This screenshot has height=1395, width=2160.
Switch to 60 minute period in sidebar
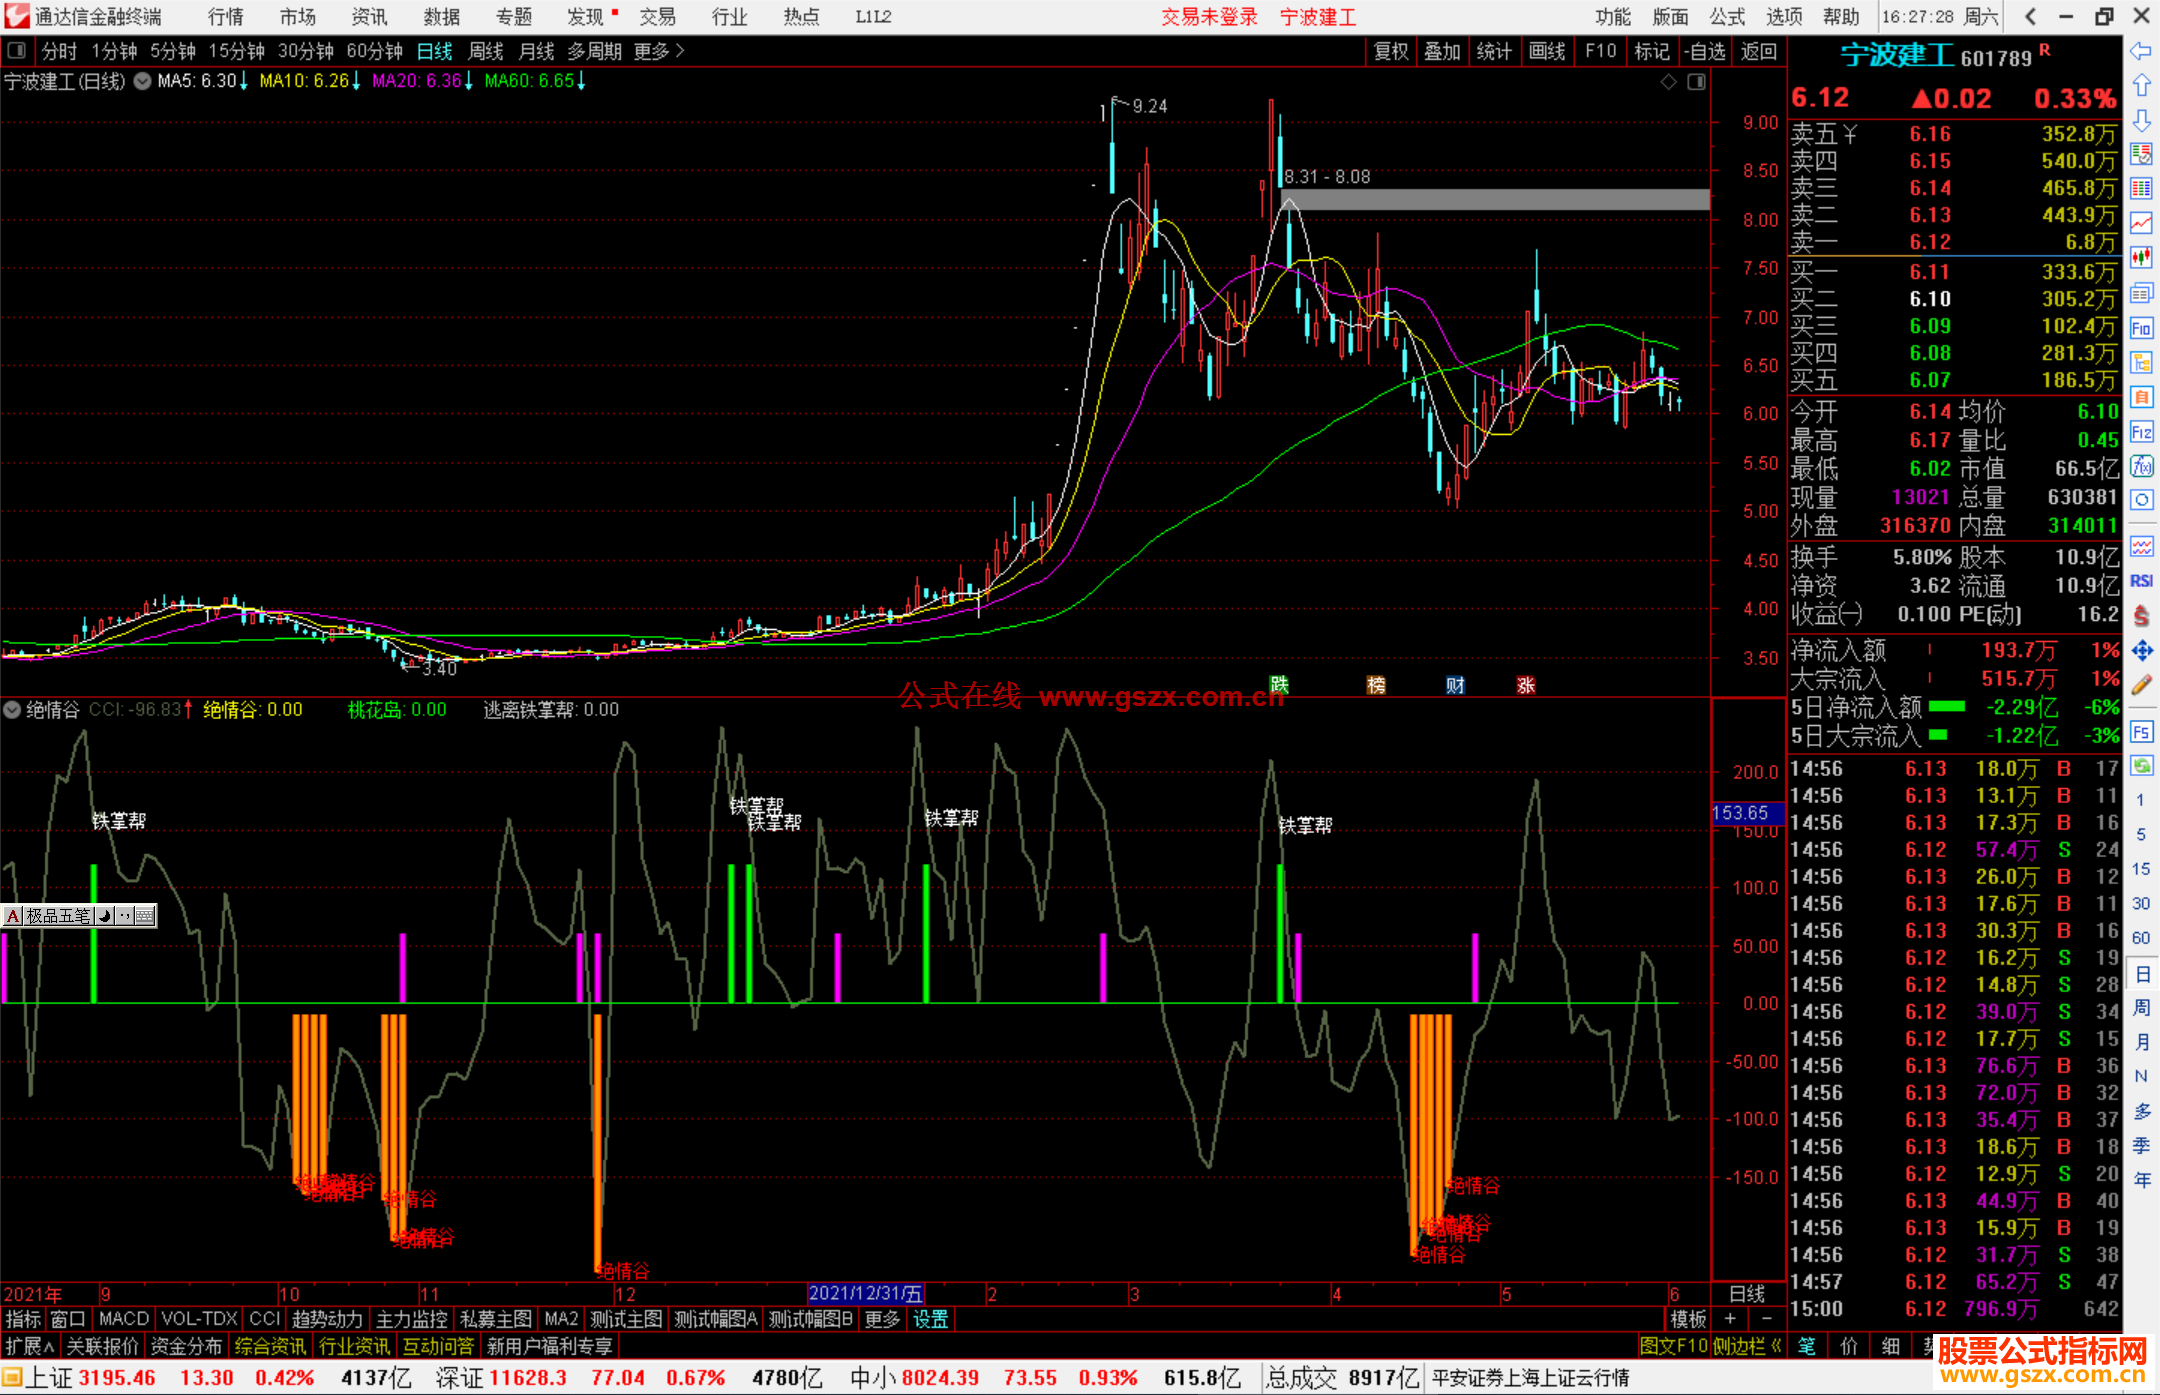[x=2141, y=937]
